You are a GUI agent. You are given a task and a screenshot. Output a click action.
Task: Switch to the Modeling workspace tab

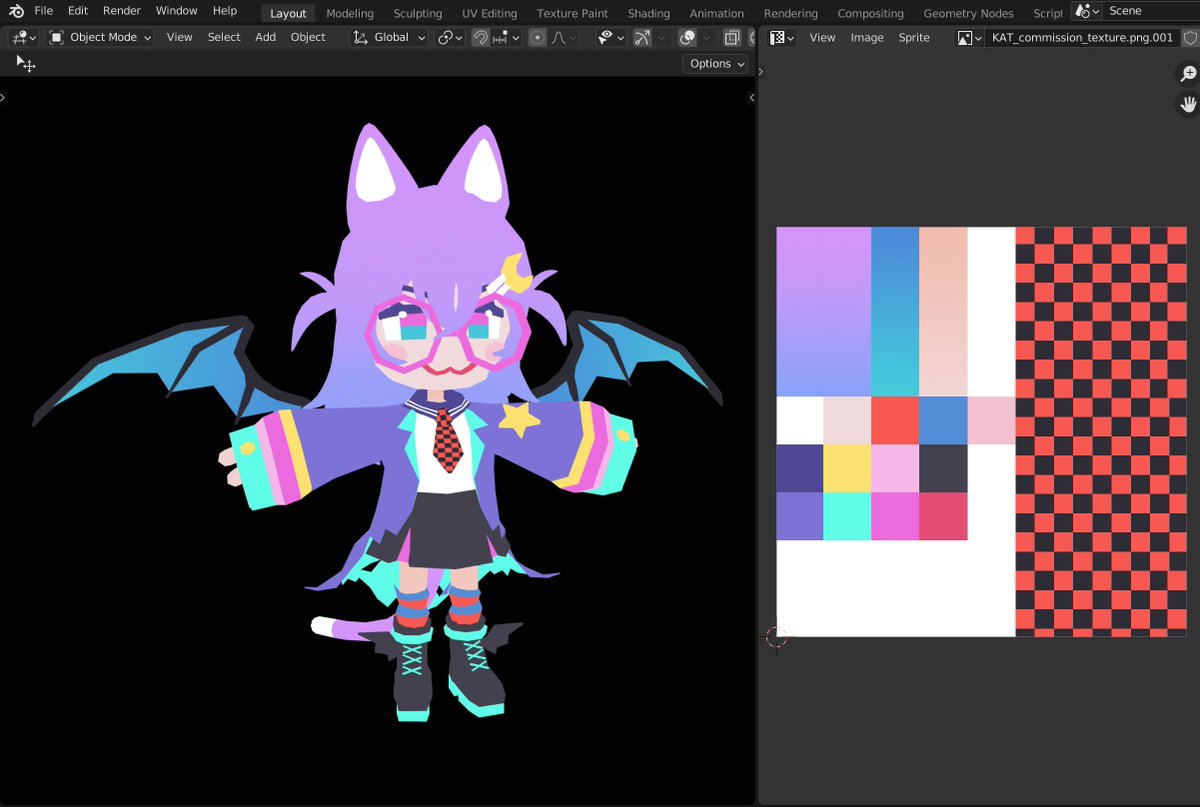click(350, 13)
